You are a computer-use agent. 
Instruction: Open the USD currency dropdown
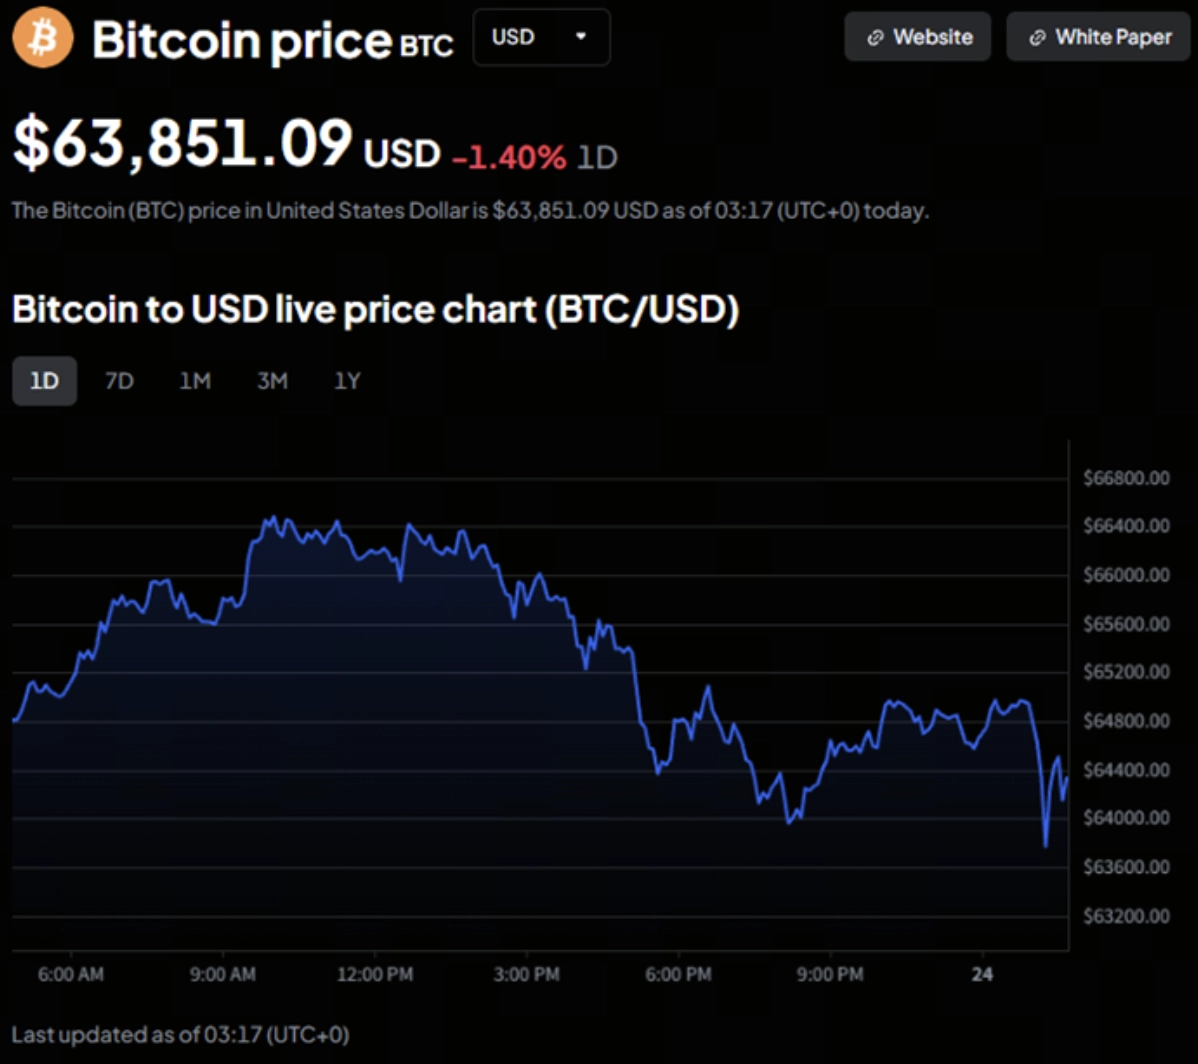coord(540,38)
